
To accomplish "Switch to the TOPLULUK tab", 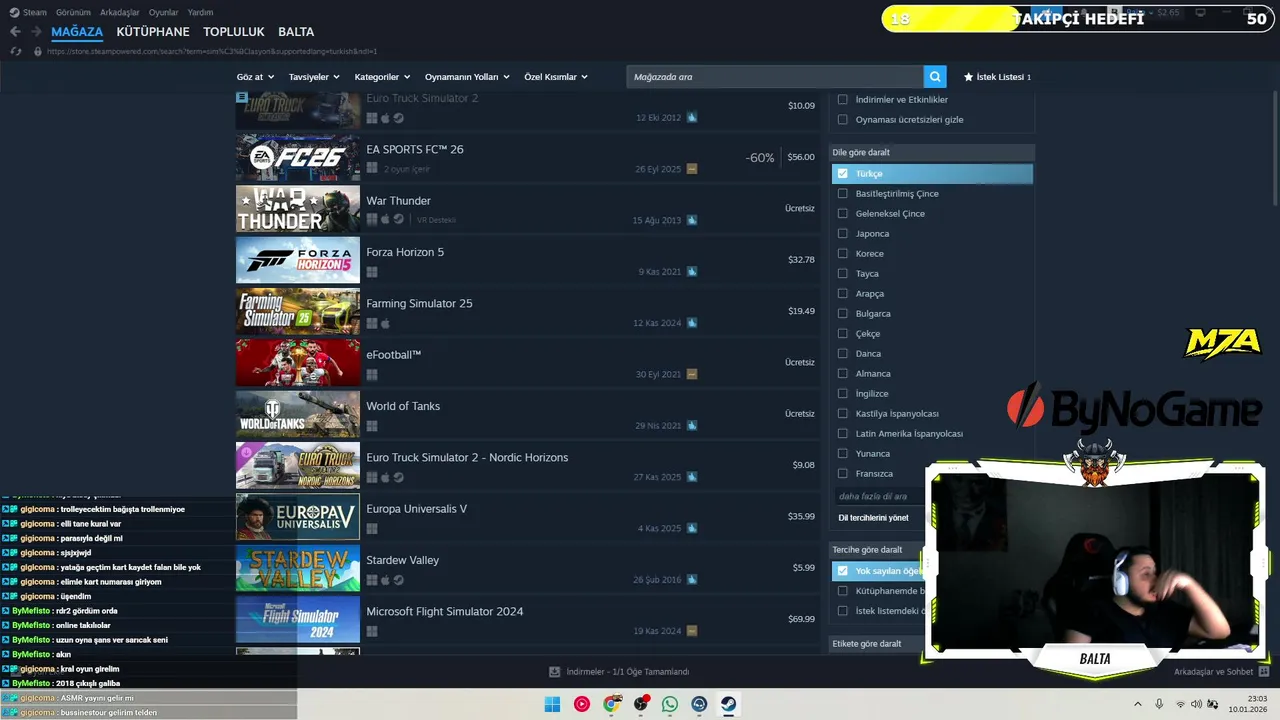I will 234,32.
